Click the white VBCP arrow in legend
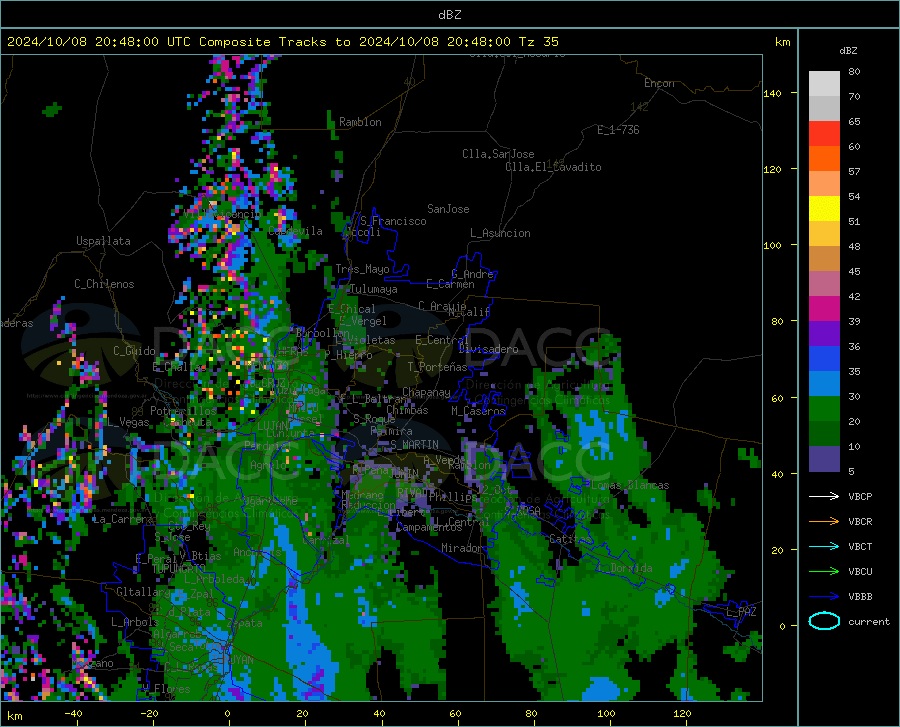This screenshot has width=900, height=727. click(x=824, y=496)
